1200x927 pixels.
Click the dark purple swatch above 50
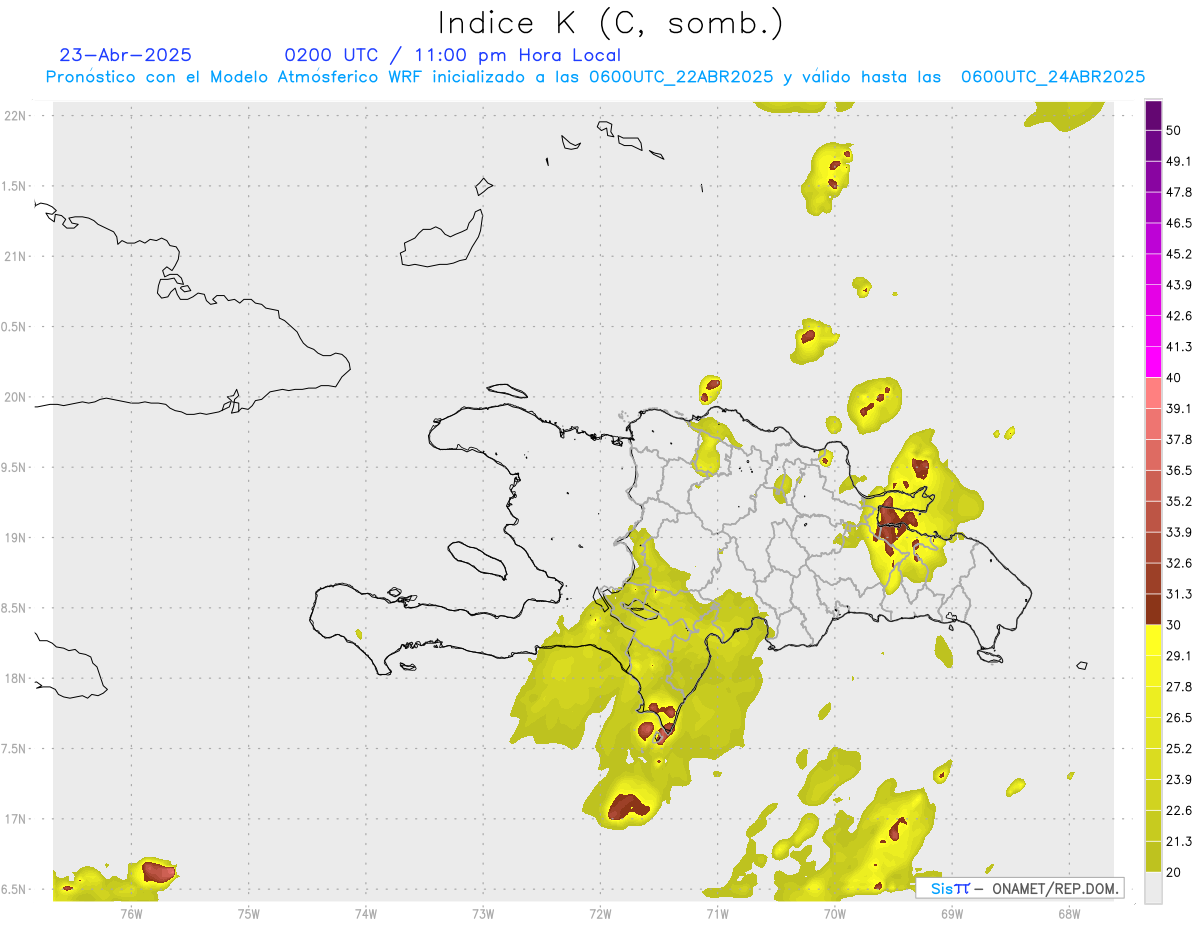(x=1154, y=116)
